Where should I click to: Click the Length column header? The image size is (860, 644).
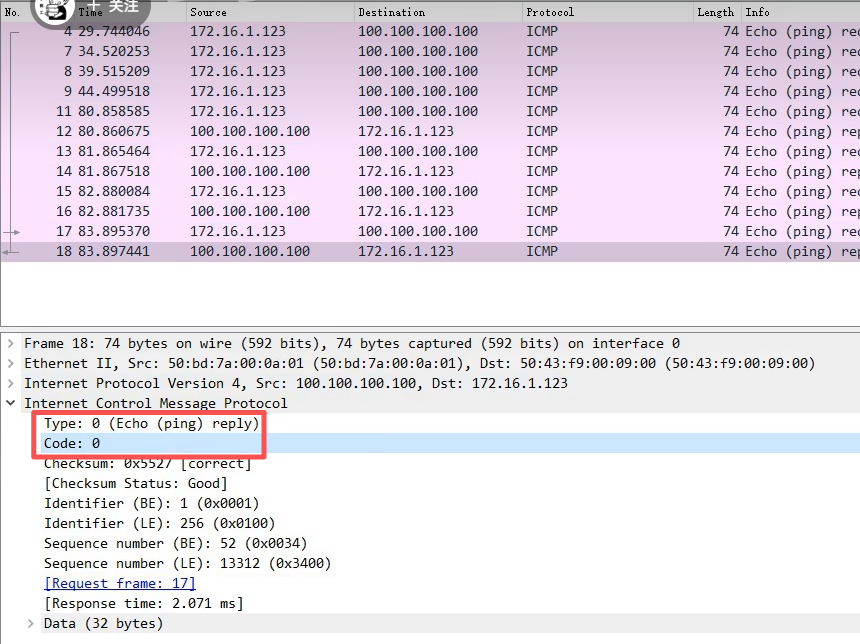point(715,12)
